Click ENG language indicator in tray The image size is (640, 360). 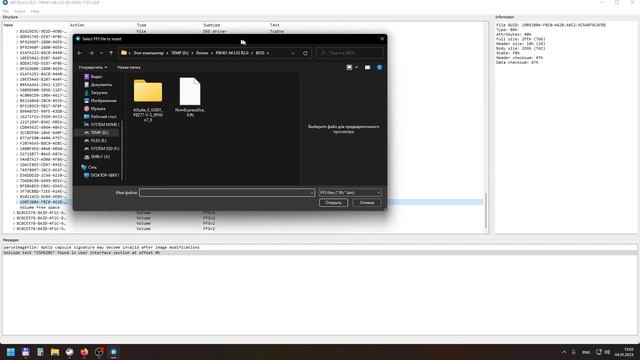(x=586, y=352)
